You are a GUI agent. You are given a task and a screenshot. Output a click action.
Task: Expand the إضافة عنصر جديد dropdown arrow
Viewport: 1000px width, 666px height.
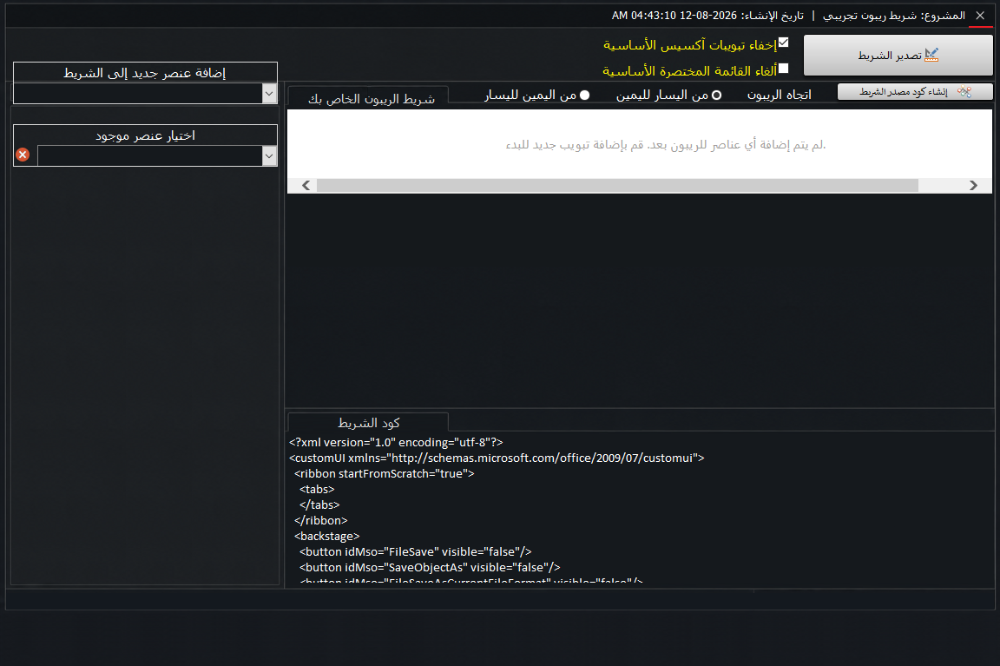(269, 94)
